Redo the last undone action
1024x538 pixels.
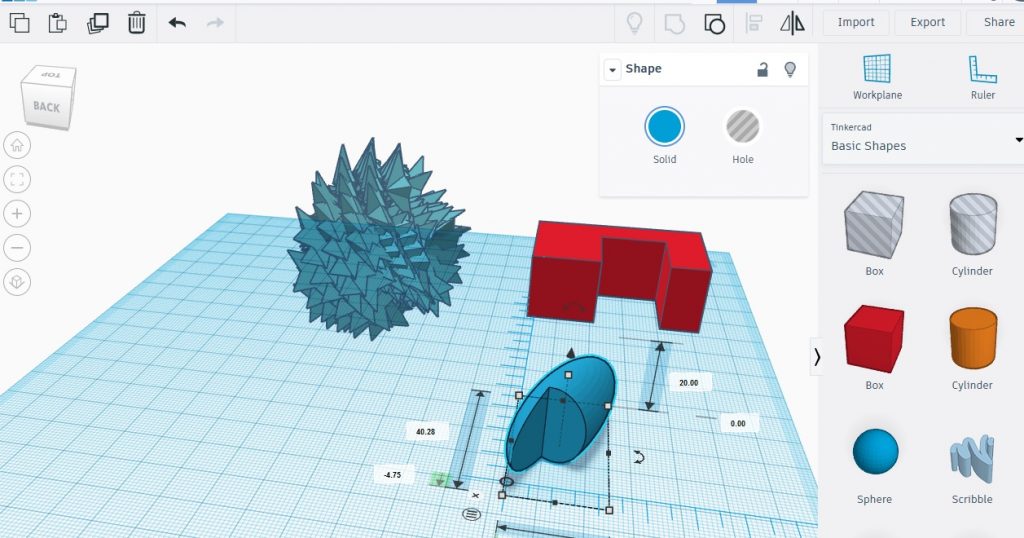click(x=215, y=23)
